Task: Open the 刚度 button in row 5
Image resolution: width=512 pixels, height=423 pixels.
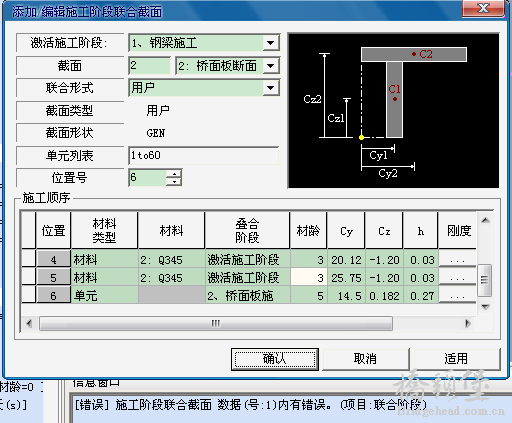Action: 457,277
